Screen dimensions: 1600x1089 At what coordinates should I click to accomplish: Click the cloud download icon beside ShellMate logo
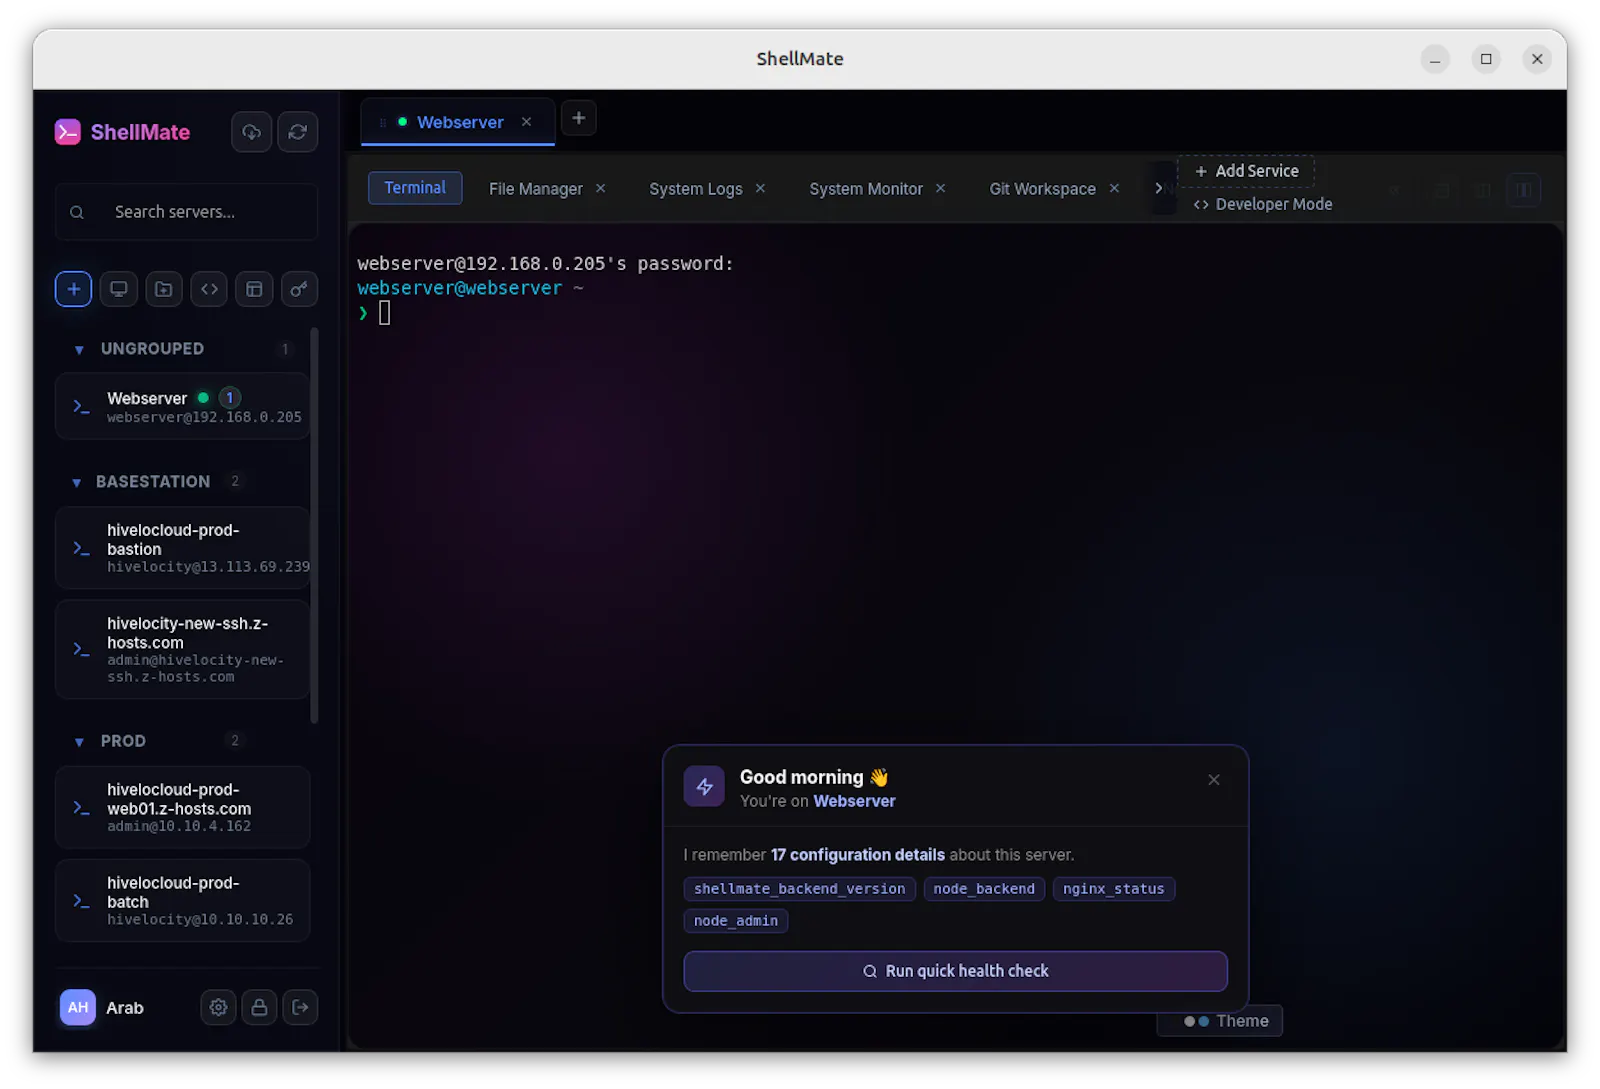[x=251, y=132]
